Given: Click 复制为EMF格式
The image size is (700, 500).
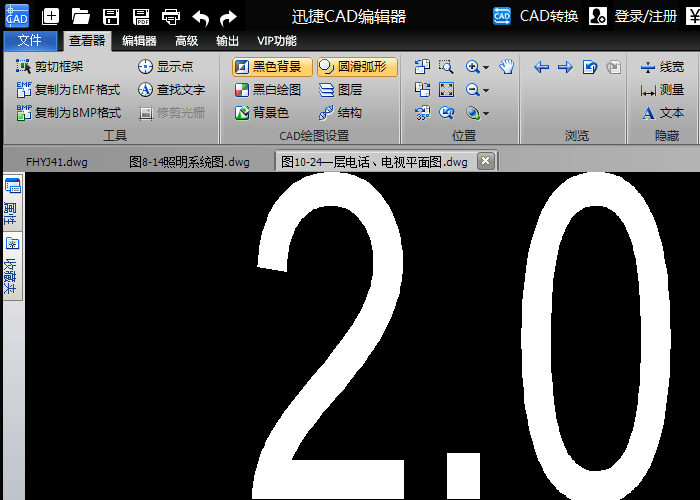Looking at the screenshot, I should click(68, 90).
